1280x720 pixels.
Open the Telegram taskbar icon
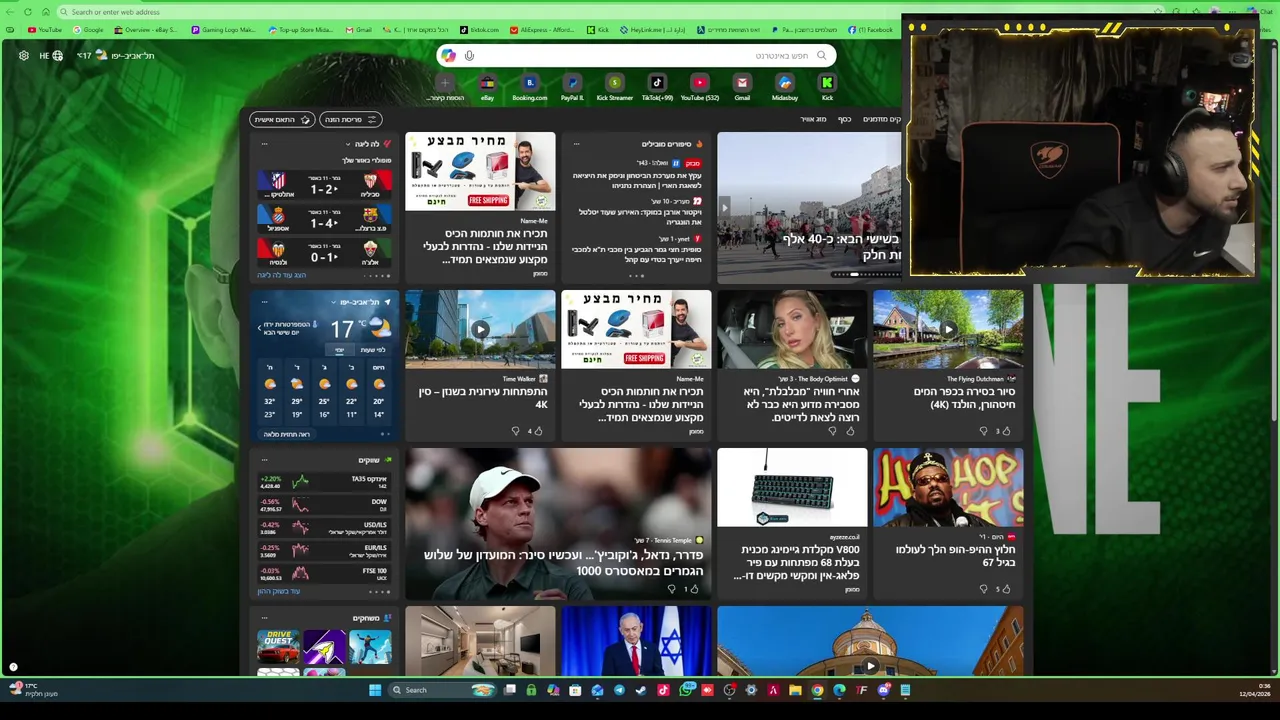coord(619,690)
